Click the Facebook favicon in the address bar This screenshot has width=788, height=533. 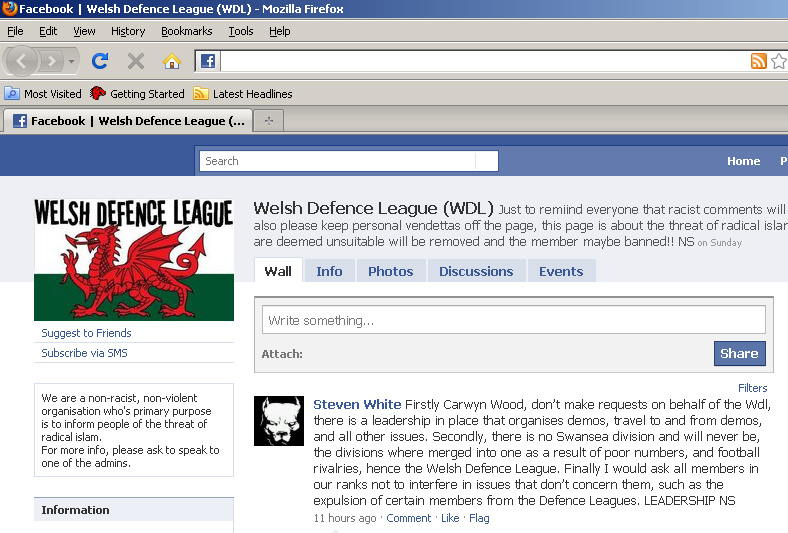point(208,61)
